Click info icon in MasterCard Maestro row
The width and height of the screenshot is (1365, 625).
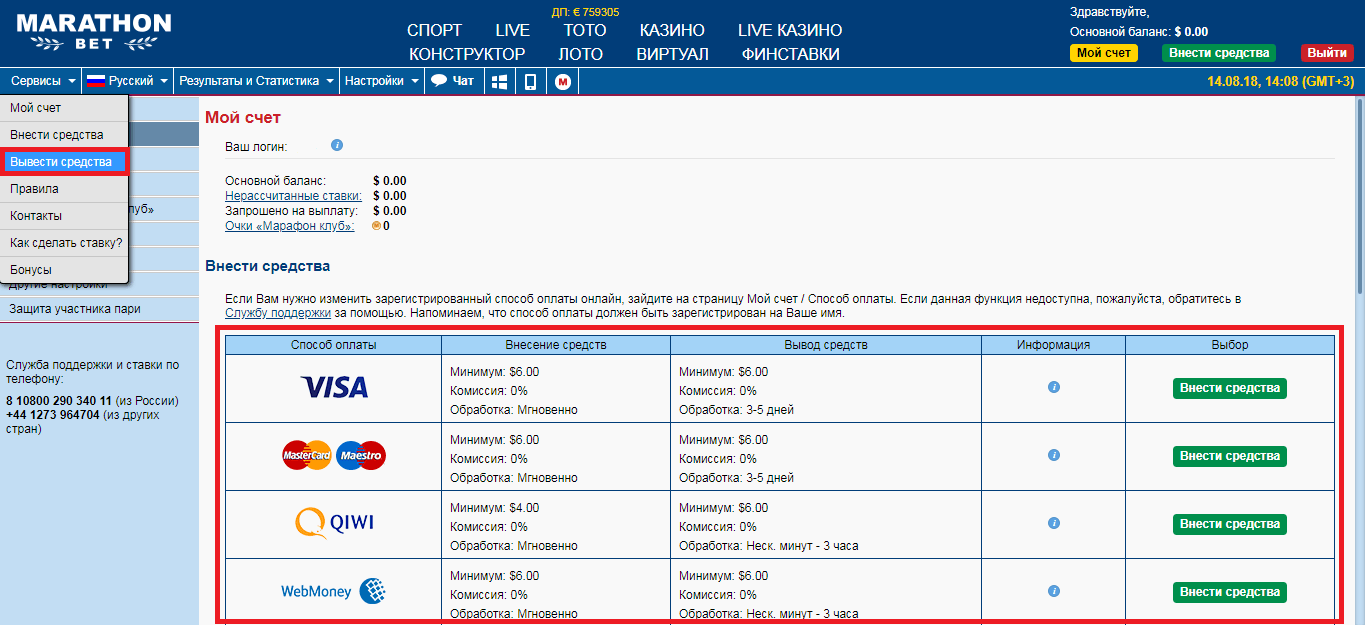tap(1053, 455)
